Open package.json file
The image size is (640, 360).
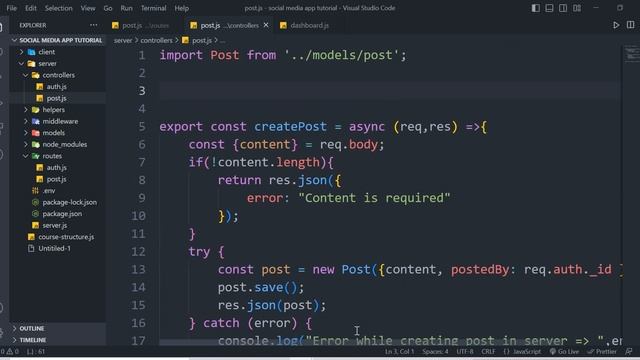pos(57,214)
